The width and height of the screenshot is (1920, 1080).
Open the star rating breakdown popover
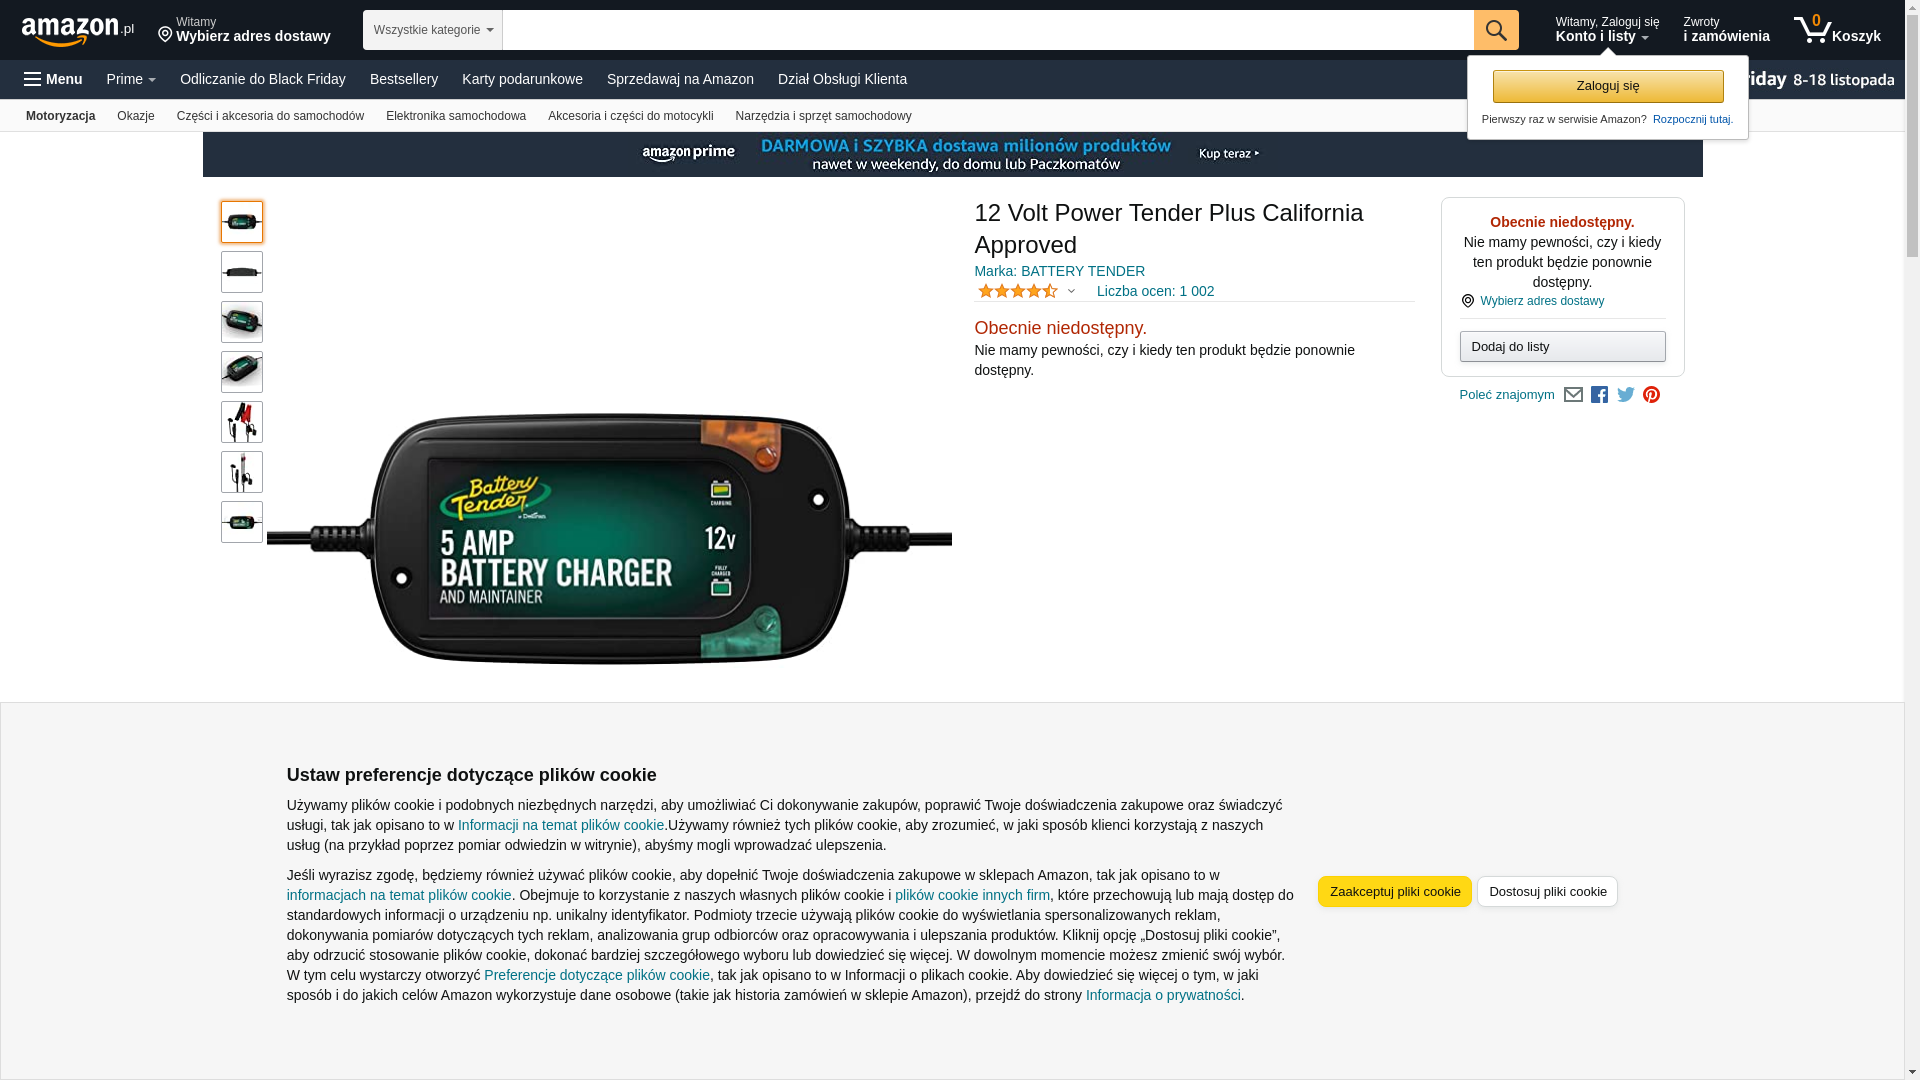(x=1027, y=291)
